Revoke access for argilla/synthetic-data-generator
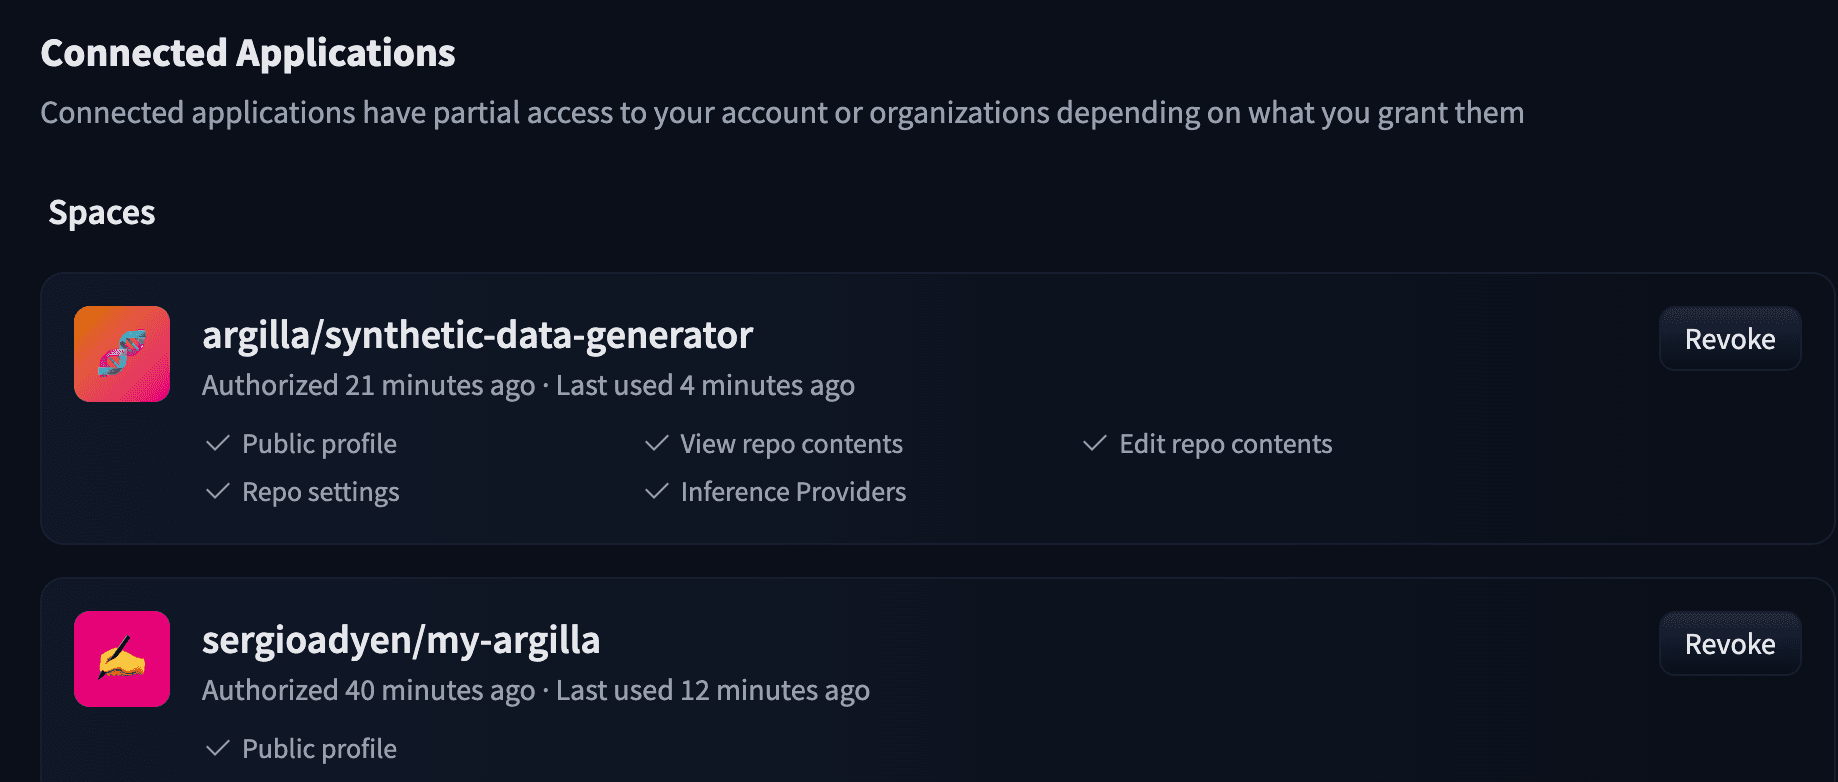 click(x=1730, y=339)
